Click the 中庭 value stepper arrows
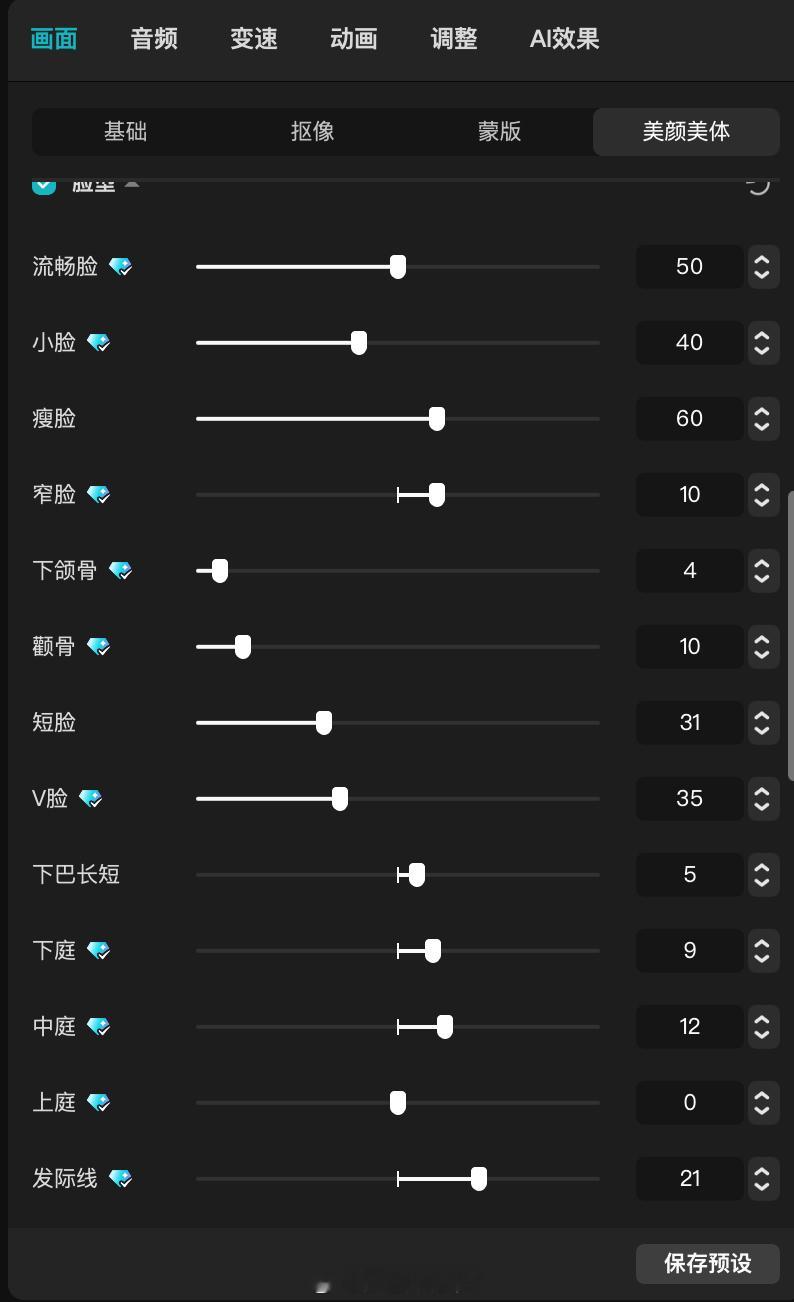Viewport: 794px width, 1302px height. 762,1026
